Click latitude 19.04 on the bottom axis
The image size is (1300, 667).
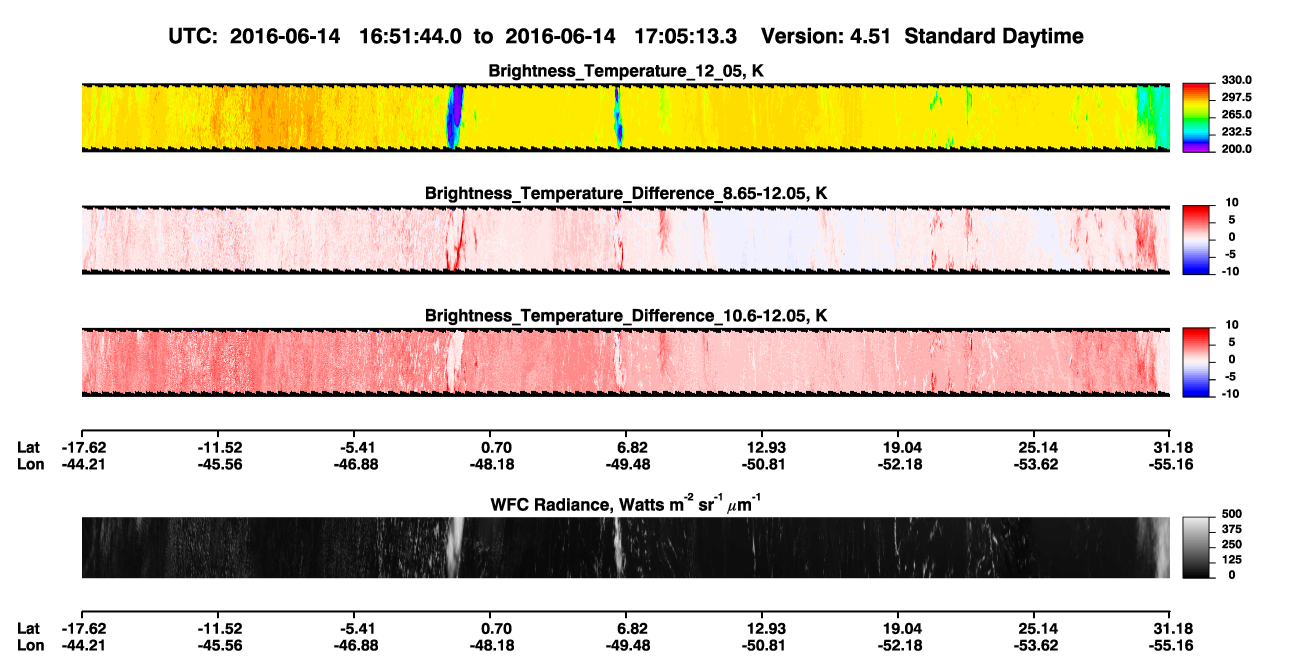[x=898, y=628]
